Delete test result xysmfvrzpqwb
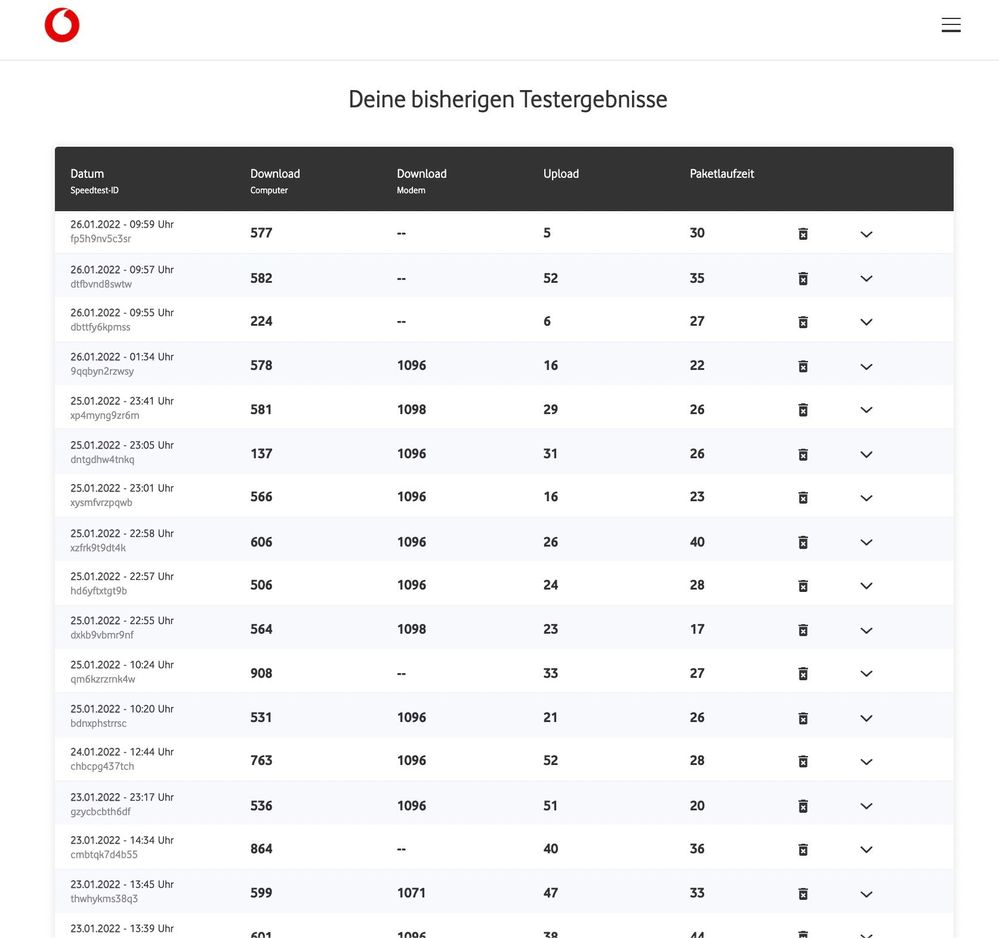Viewport: 999px width, 938px height. 803,498
